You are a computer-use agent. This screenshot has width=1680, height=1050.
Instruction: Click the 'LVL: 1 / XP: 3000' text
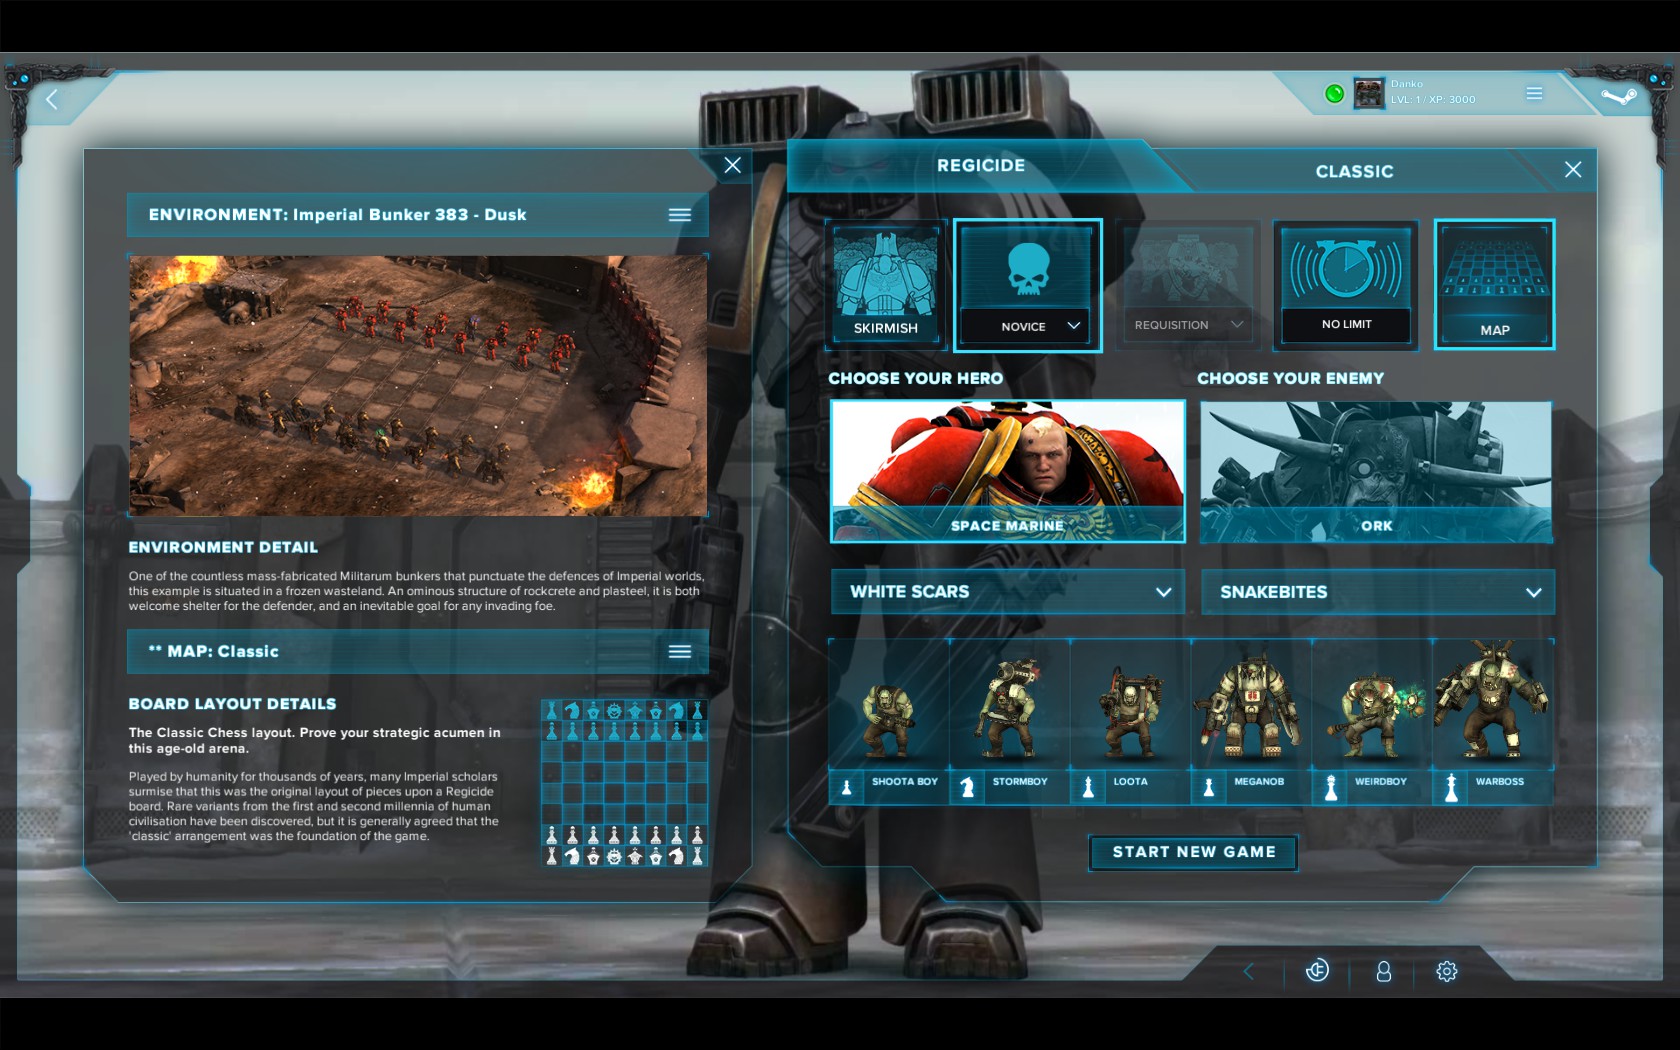(1432, 100)
